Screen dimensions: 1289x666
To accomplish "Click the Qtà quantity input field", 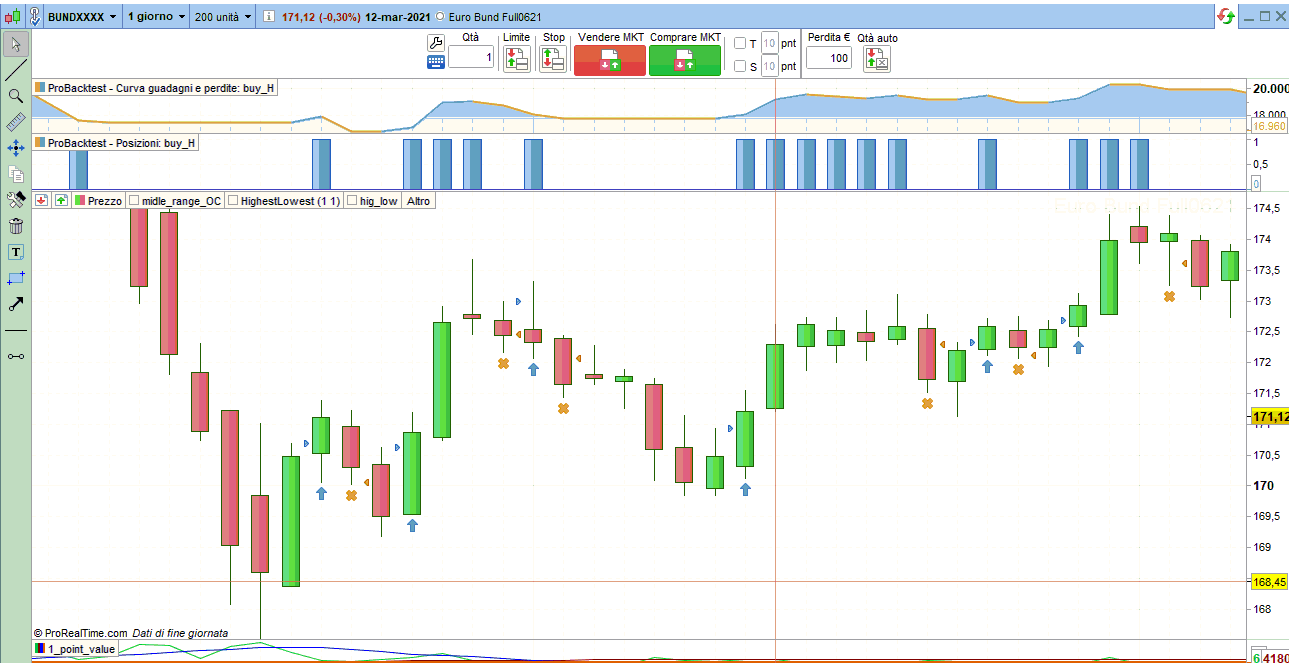I will click(471, 58).
